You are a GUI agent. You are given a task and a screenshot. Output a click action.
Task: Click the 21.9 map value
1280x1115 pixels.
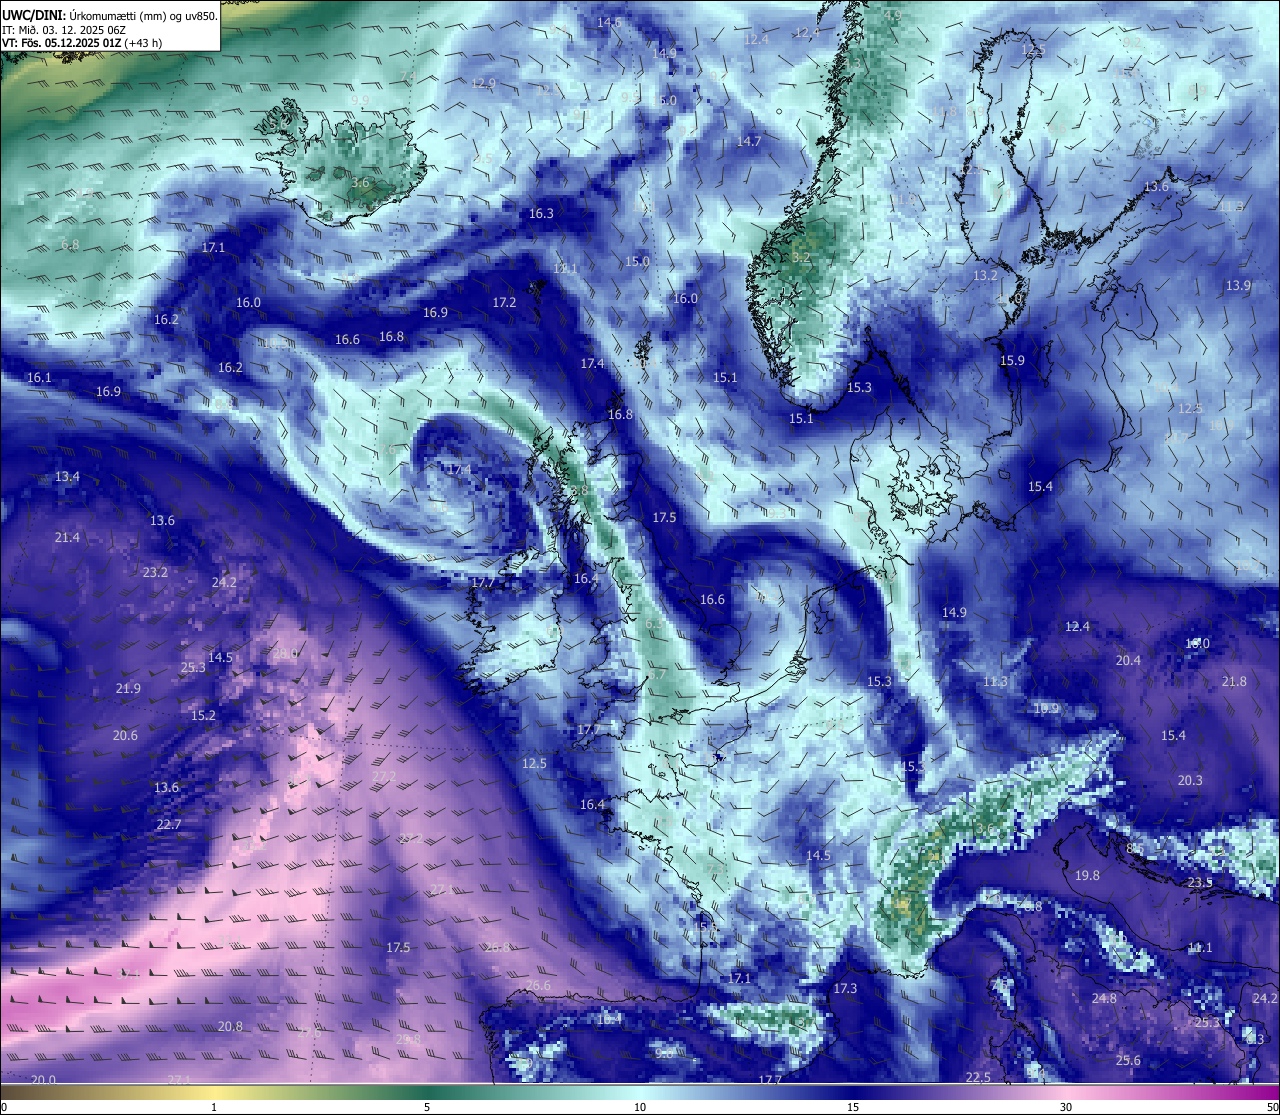point(128,688)
